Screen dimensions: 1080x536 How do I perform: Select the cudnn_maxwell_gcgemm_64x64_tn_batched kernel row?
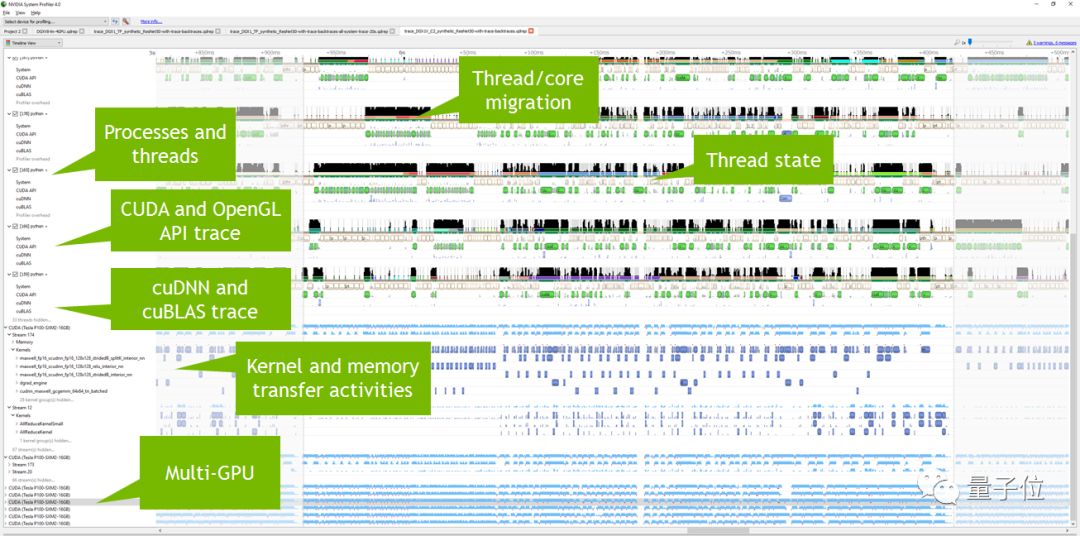click(61, 391)
